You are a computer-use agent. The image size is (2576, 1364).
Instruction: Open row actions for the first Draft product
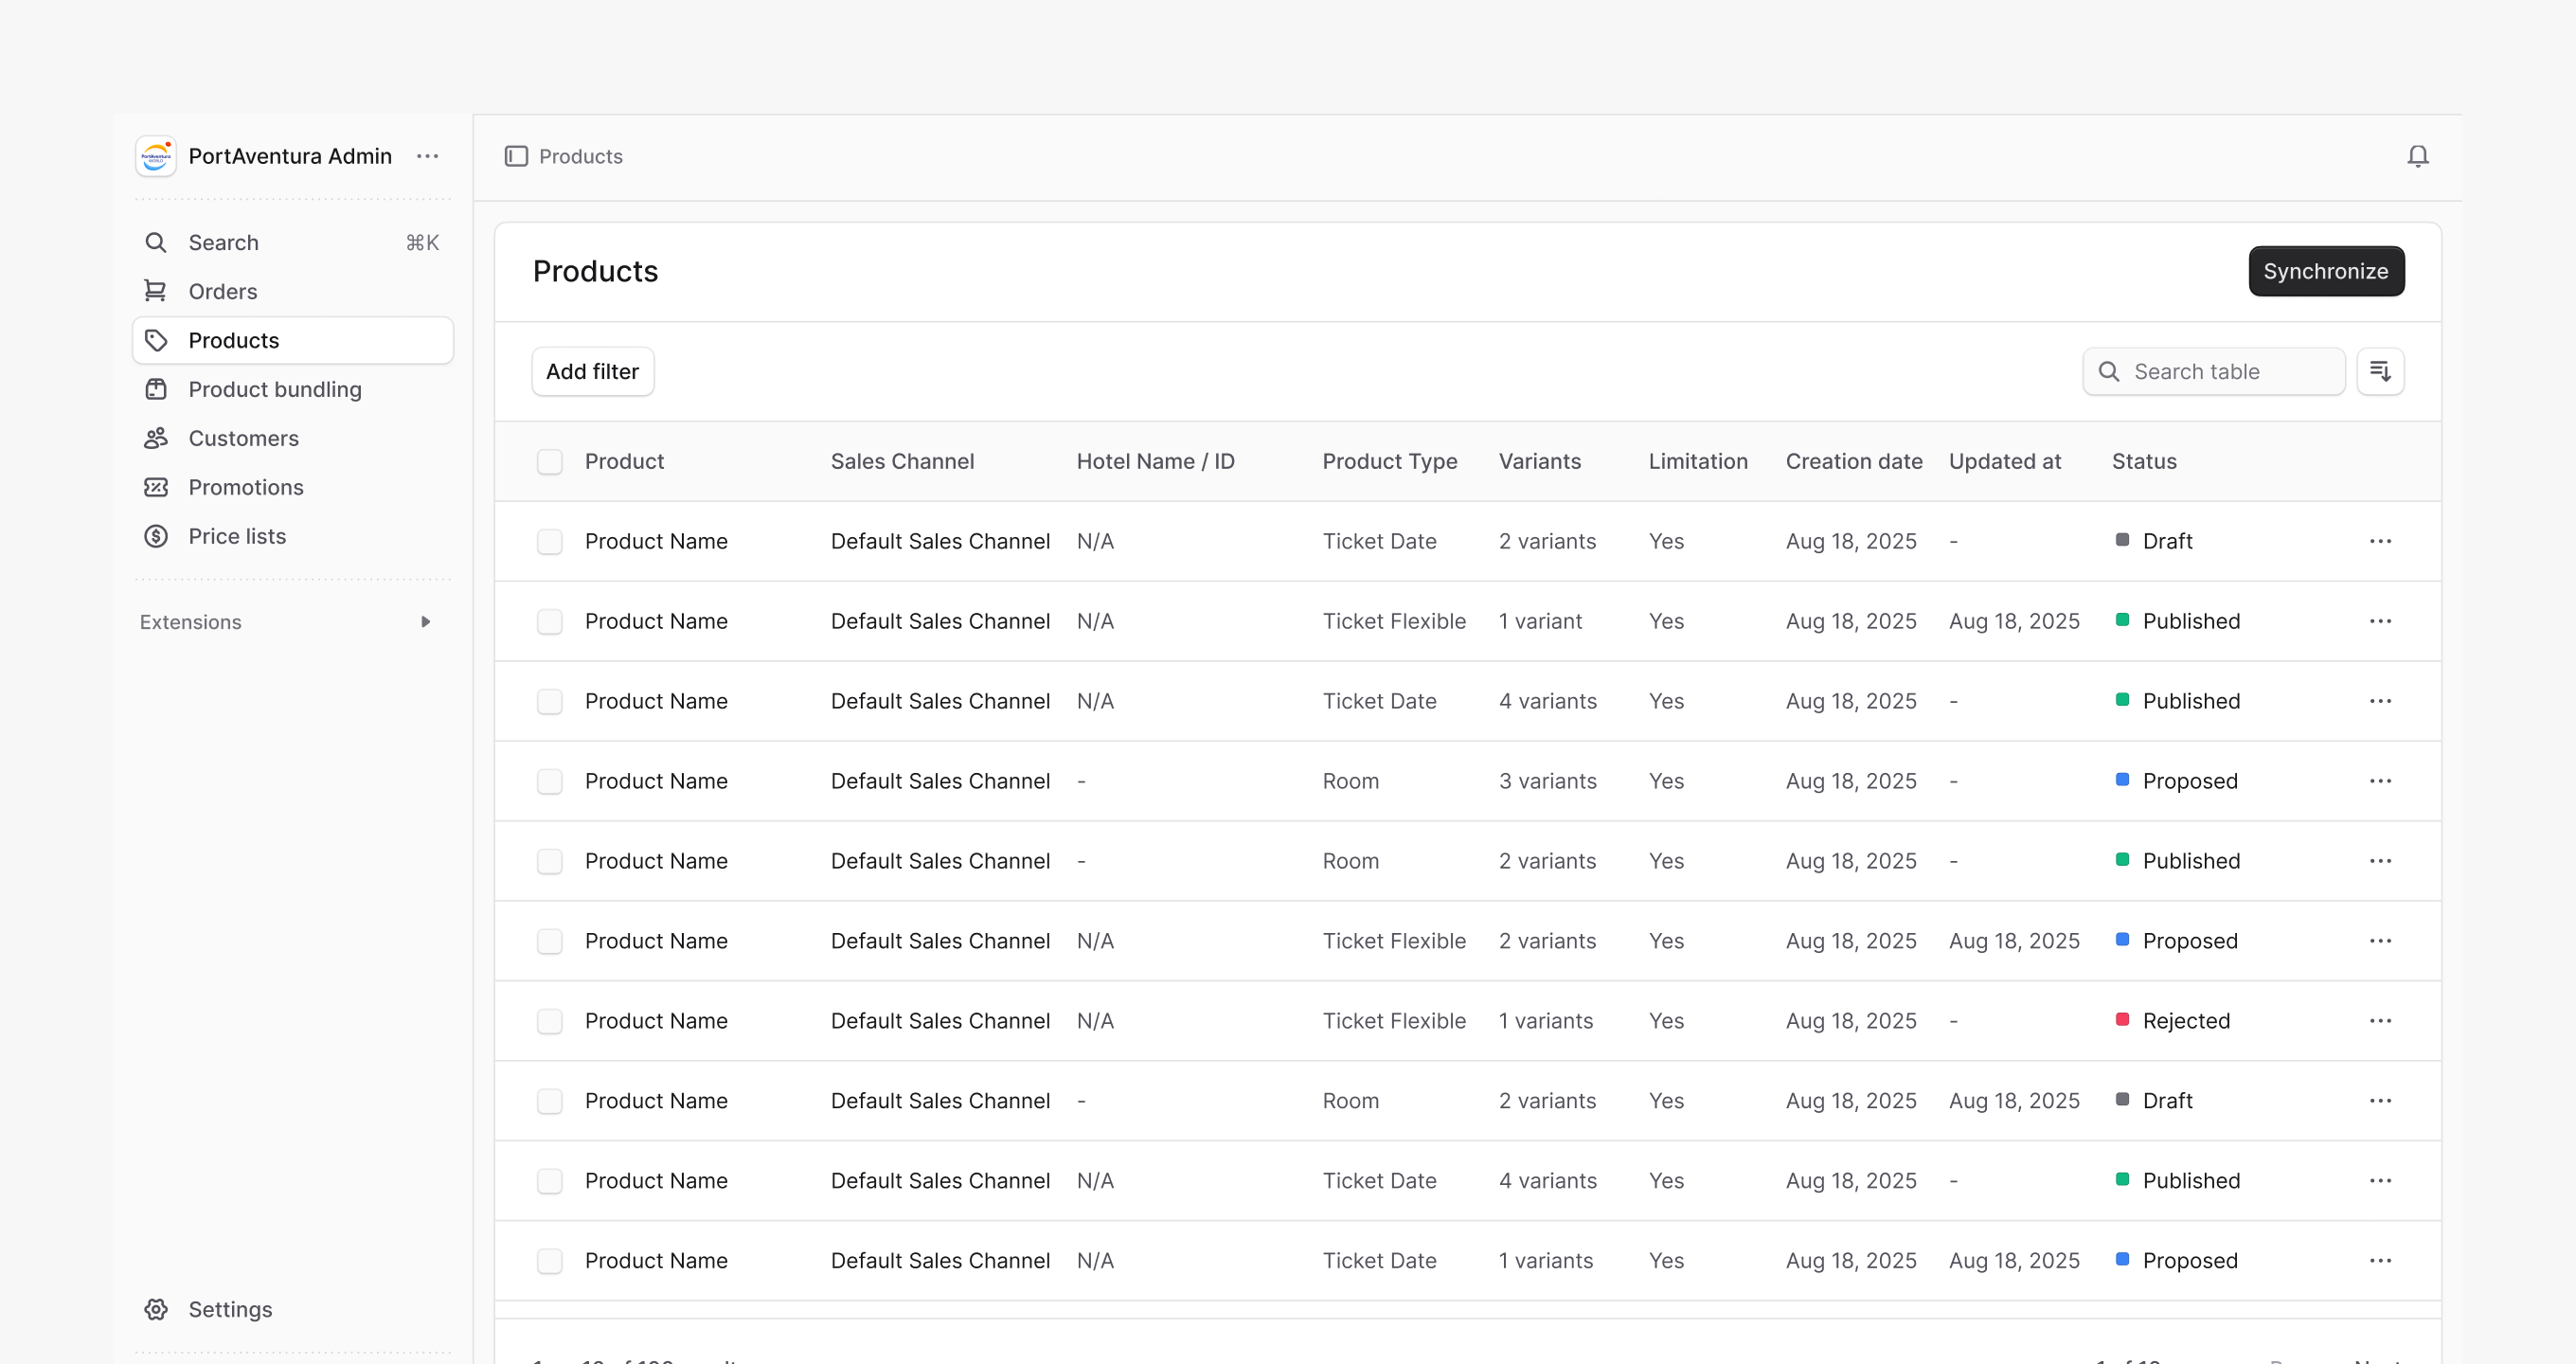2380,541
